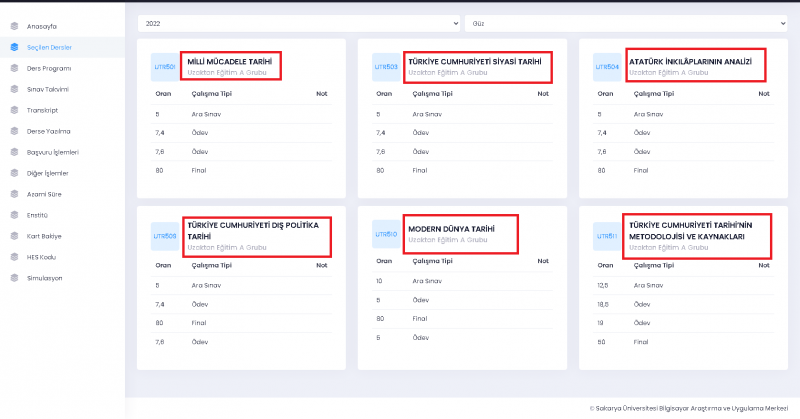This screenshot has width=800, height=419.
Task: Go to Diğer İşlemler menu item
Action: (47, 173)
